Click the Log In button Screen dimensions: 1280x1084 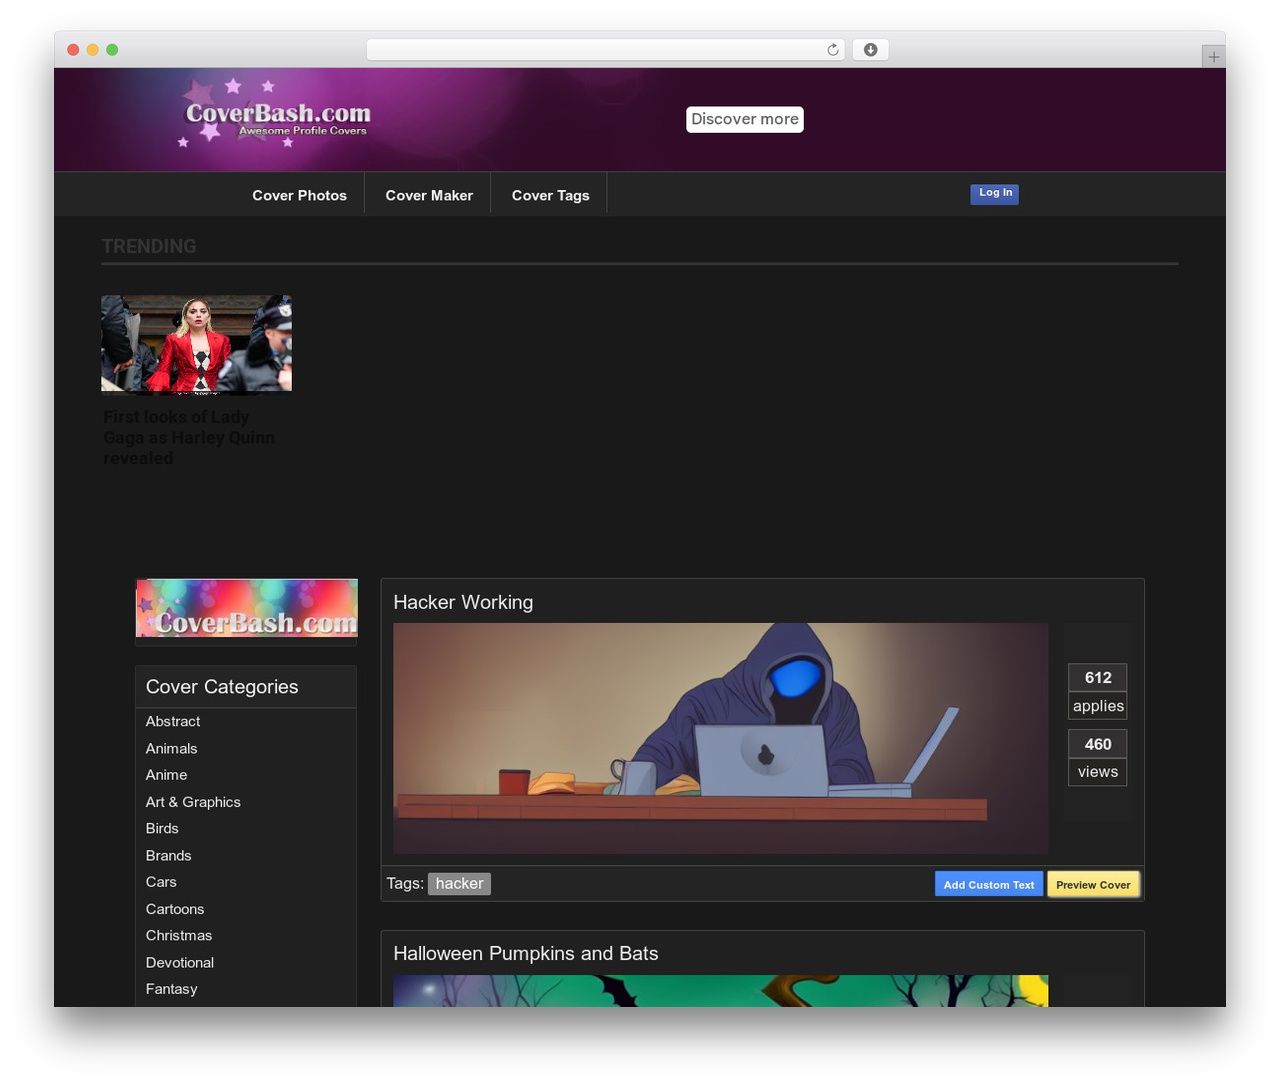tap(995, 193)
